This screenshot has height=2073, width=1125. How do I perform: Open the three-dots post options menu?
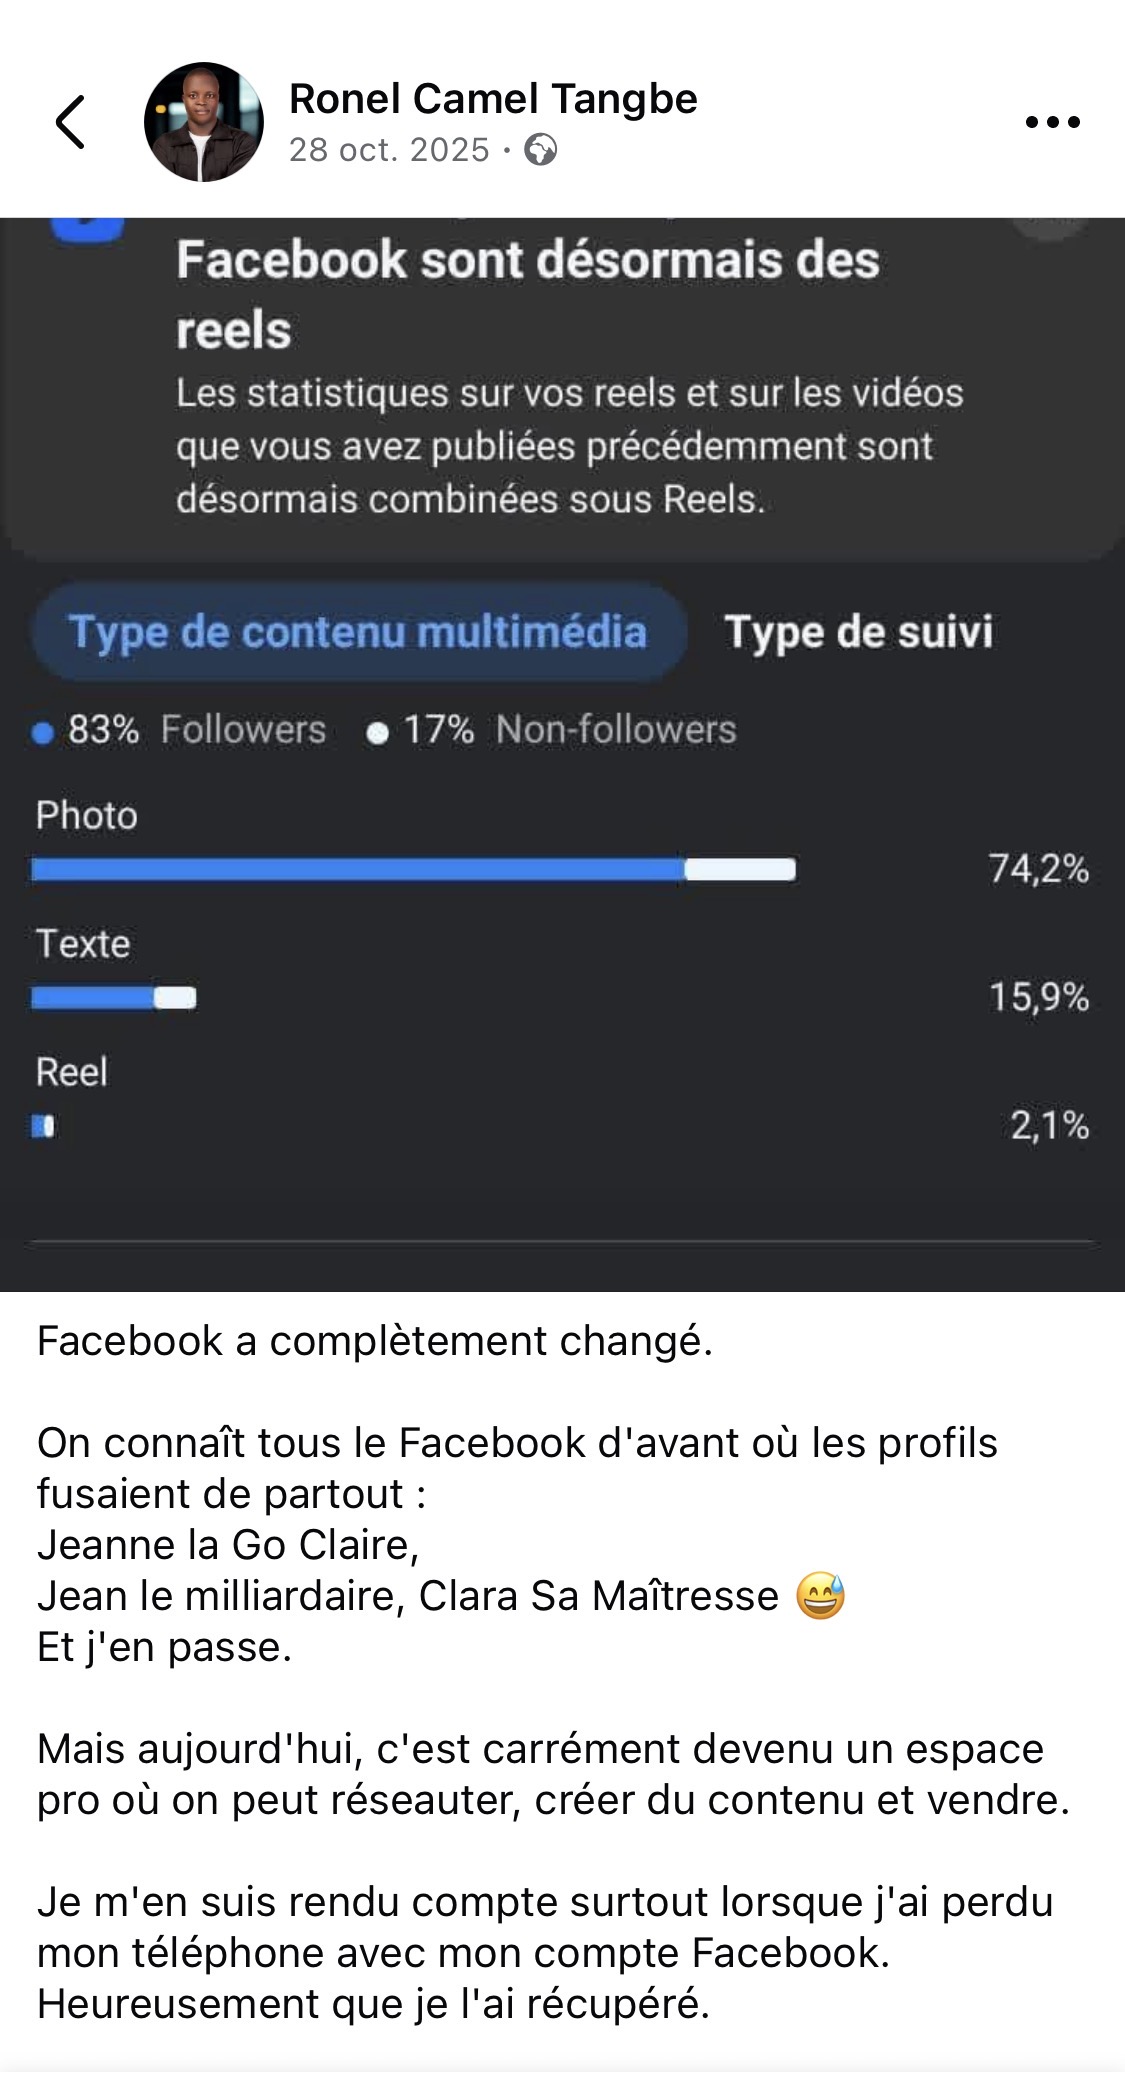[1052, 122]
